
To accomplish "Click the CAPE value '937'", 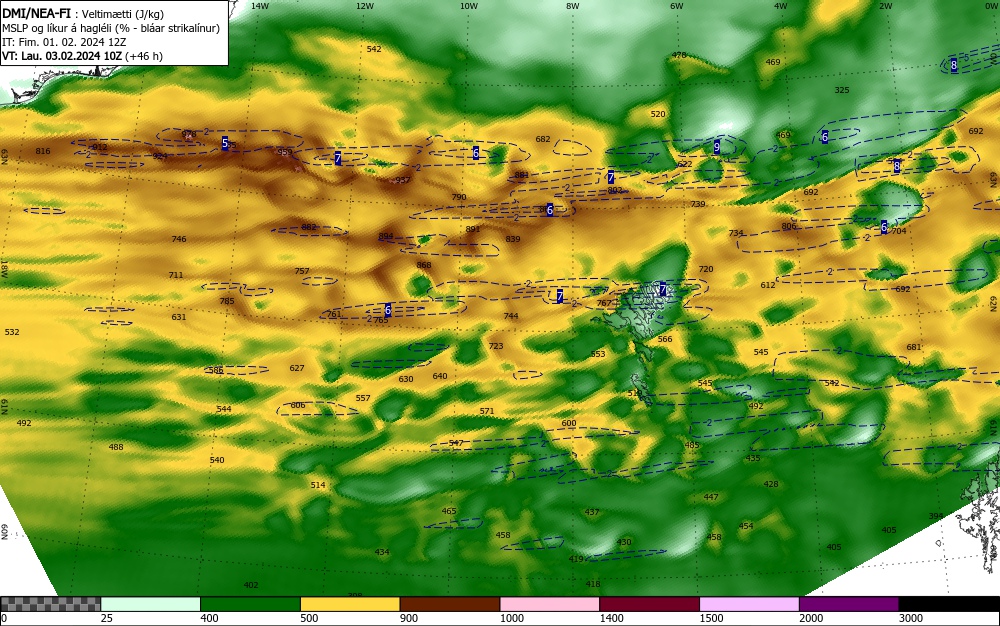I will [x=402, y=180].
